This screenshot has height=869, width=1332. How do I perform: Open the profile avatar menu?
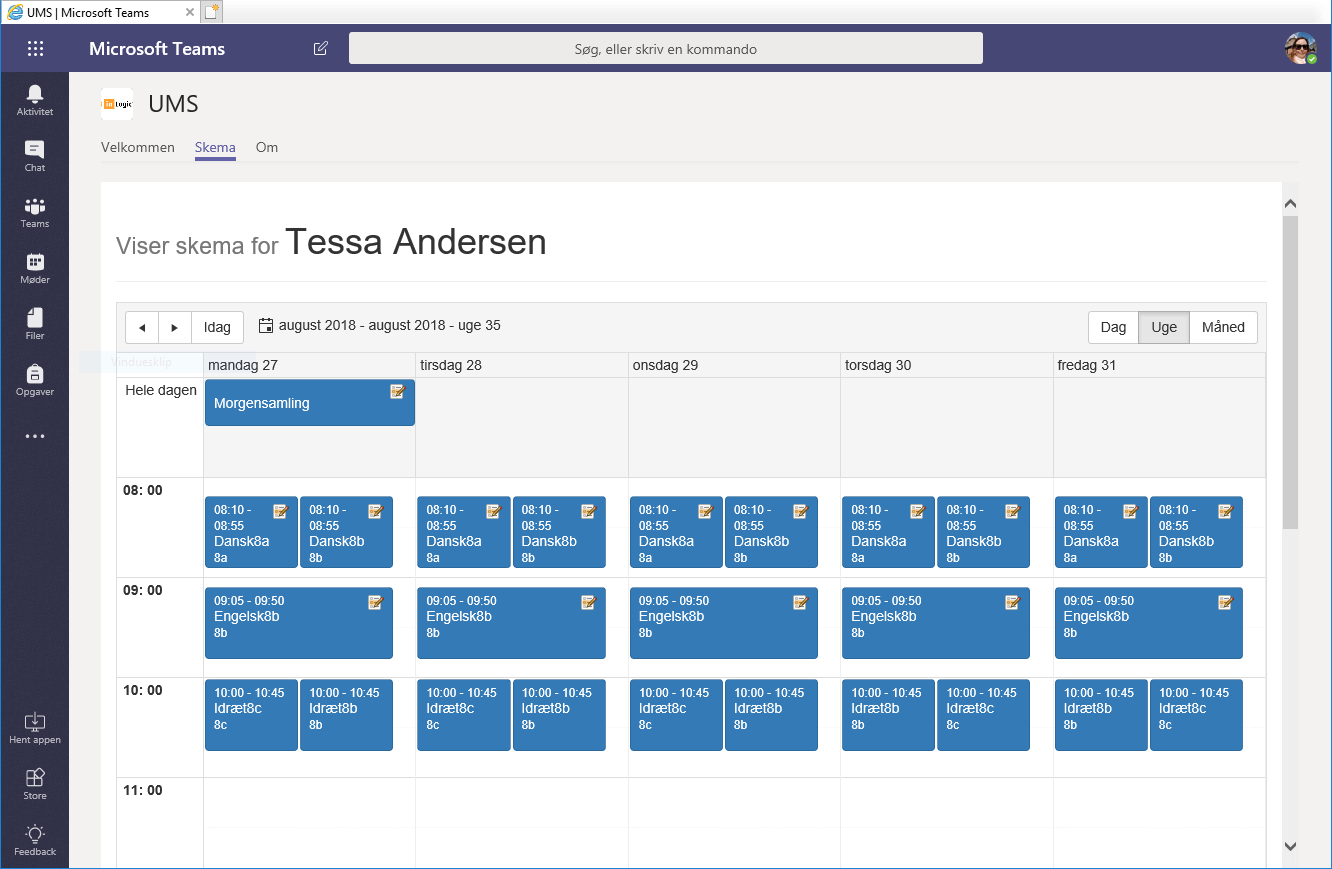1300,48
